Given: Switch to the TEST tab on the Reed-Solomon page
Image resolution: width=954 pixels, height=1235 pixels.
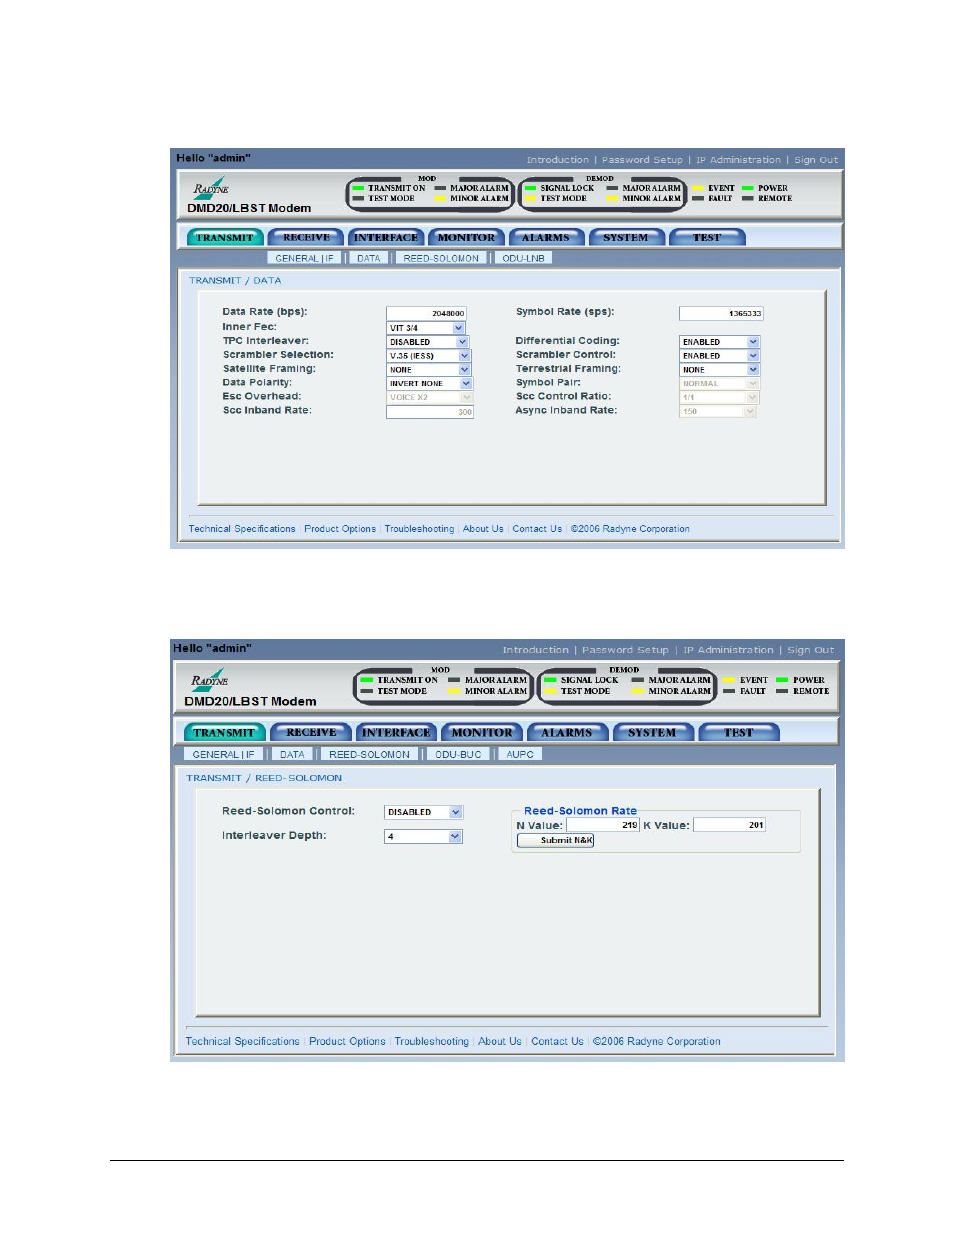Looking at the screenshot, I should pyautogui.click(x=738, y=733).
